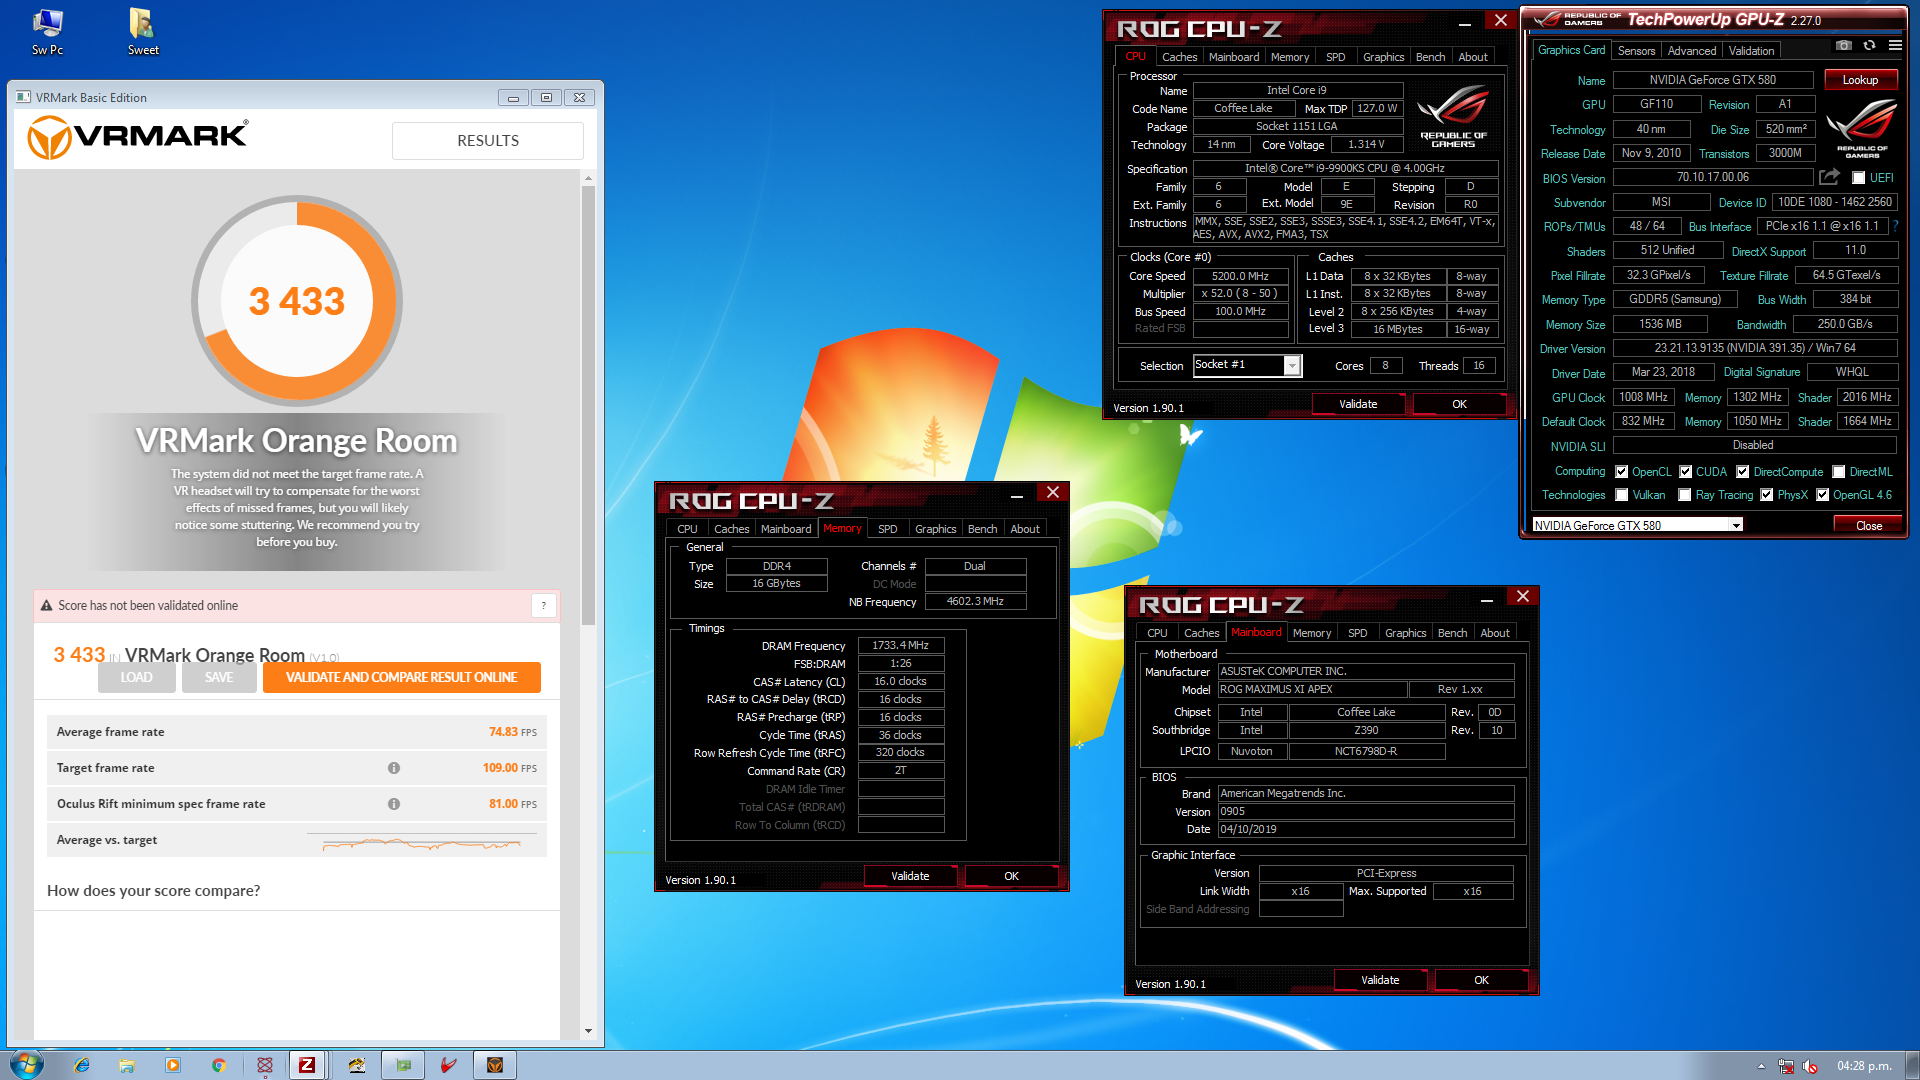
Task: Open the Sweet folder on the desktop
Action: 142,31
